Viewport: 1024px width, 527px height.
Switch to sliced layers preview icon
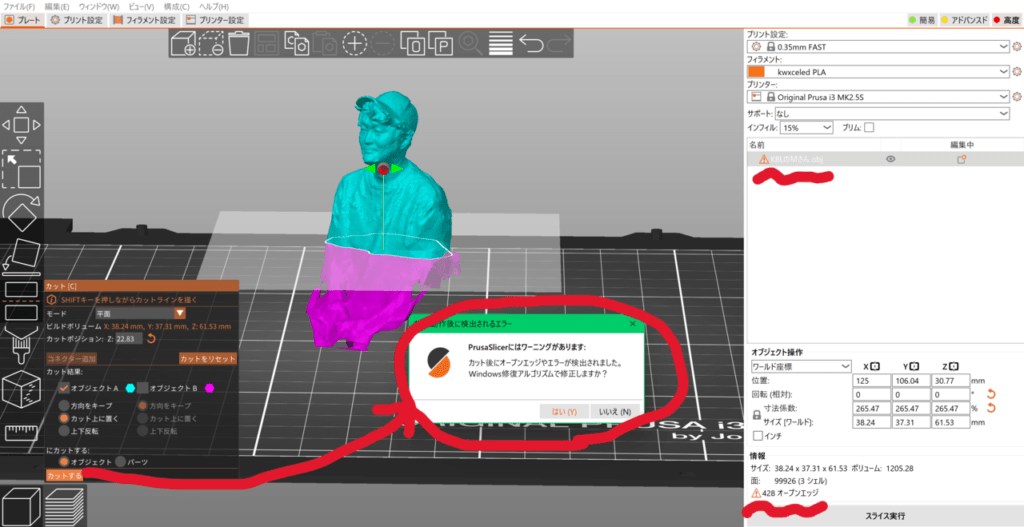click(x=65, y=505)
